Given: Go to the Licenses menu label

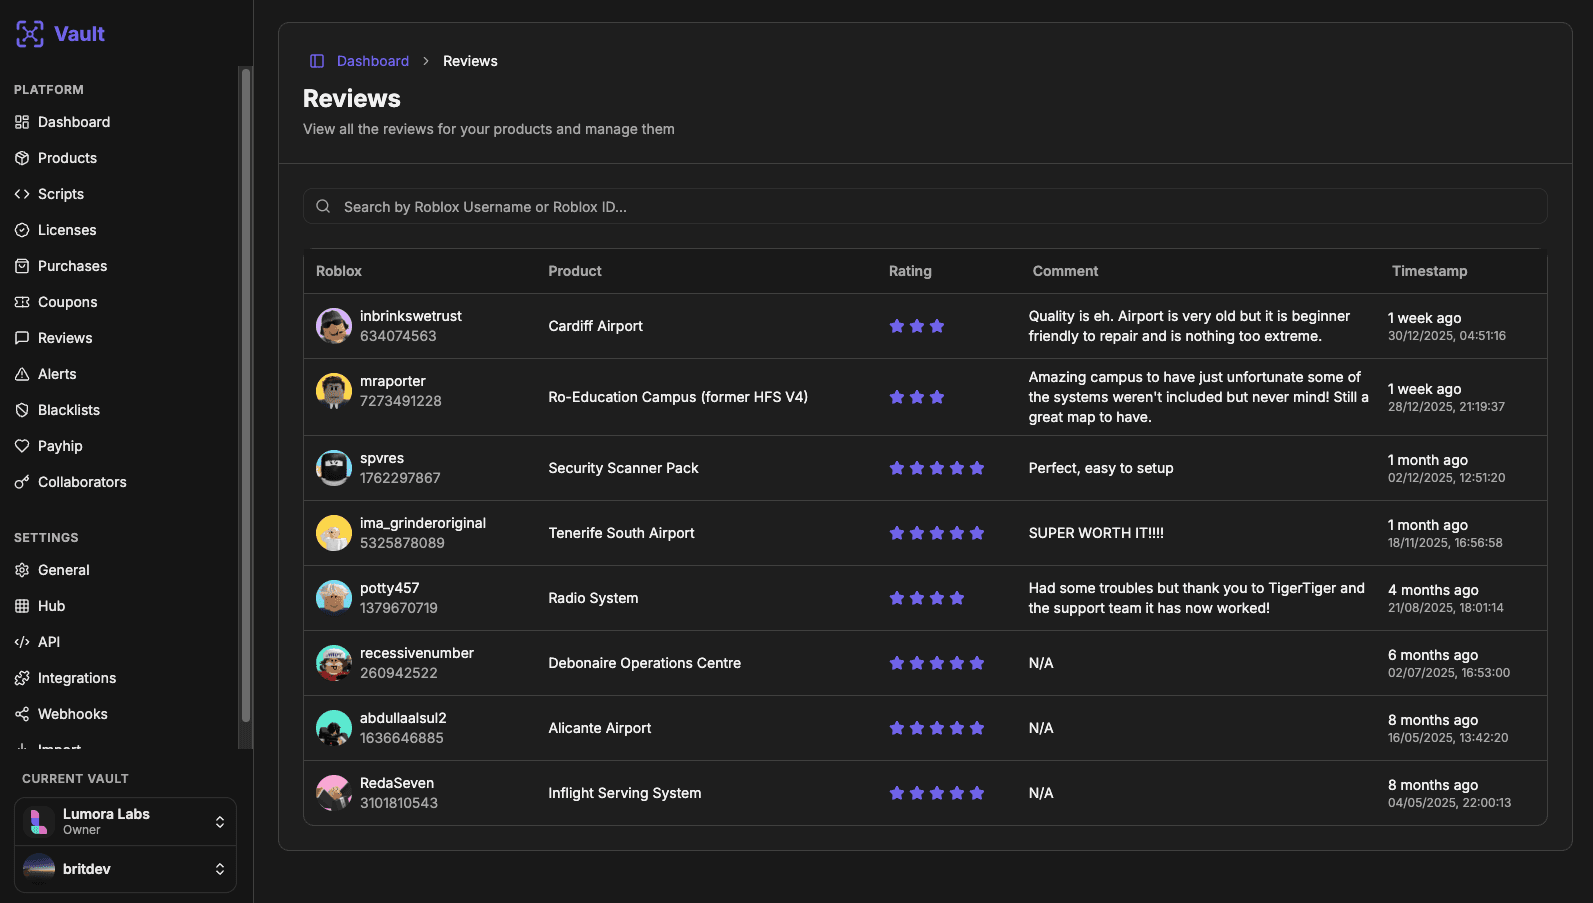Looking at the screenshot, I should (x=67, y=230).
